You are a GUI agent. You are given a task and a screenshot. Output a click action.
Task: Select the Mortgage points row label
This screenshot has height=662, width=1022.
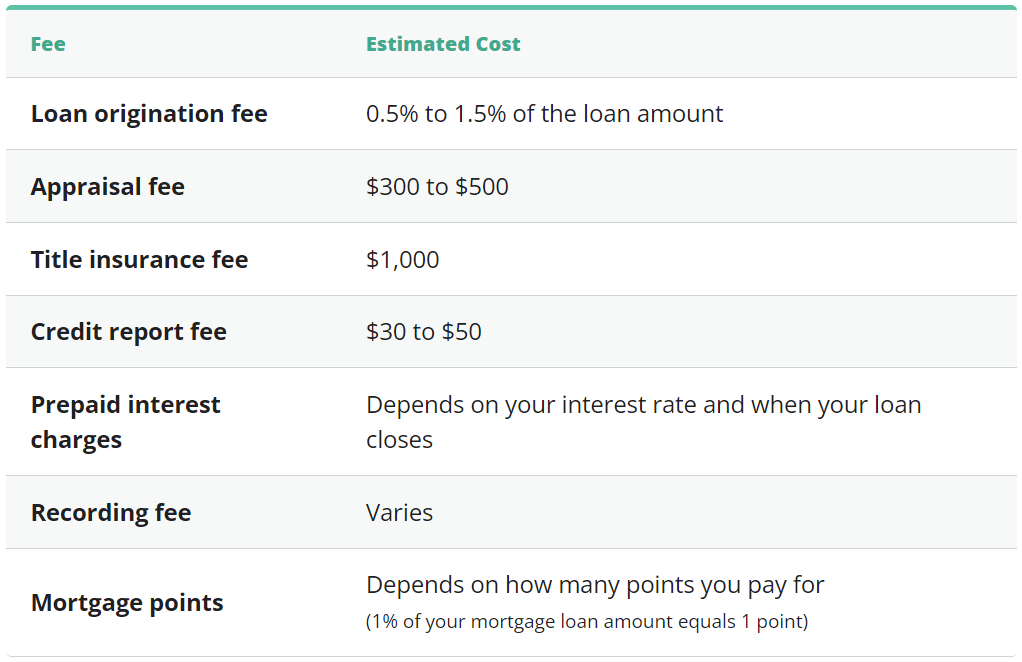(127, 603)
